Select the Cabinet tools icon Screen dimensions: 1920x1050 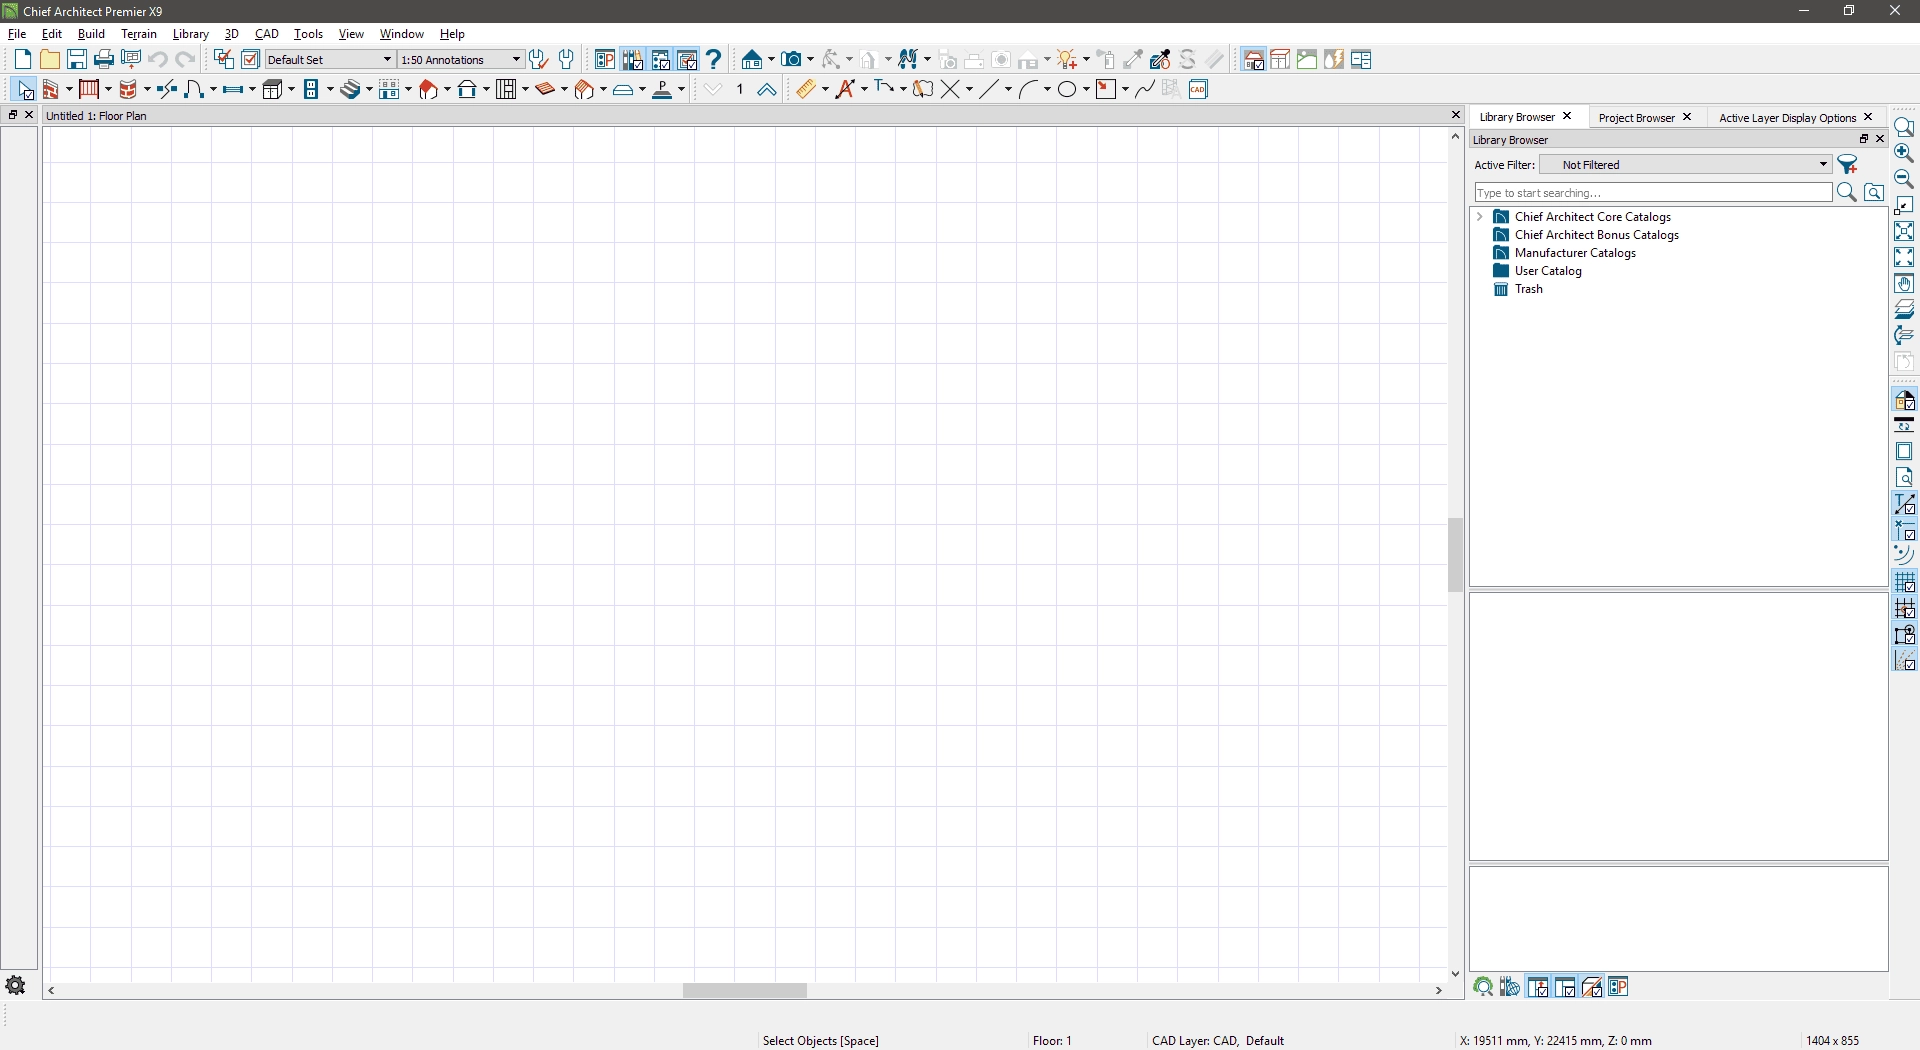coord(273,90)
